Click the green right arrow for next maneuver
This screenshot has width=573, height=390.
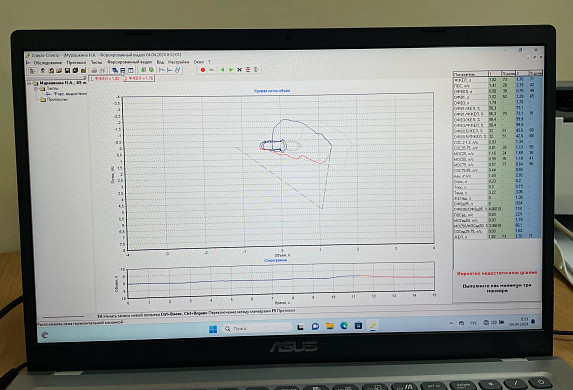(231, 70)
